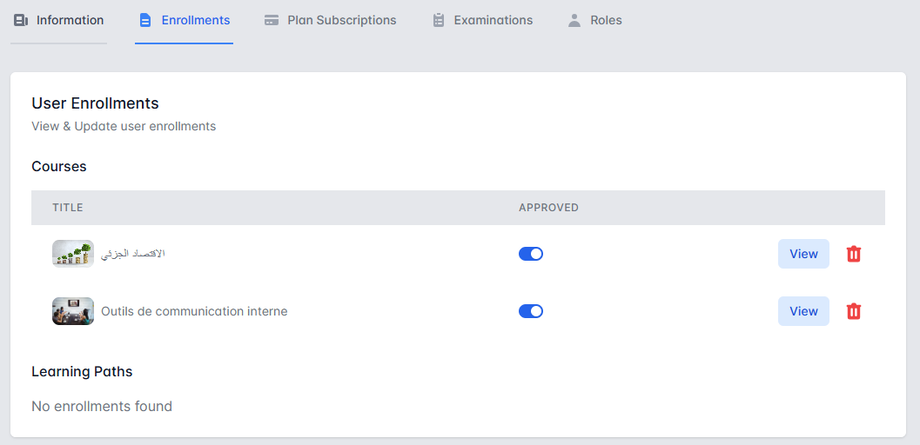Click the Arabic course thumbnail image
920x445 pixels.
pyautogui.click(x=73, y=254)
